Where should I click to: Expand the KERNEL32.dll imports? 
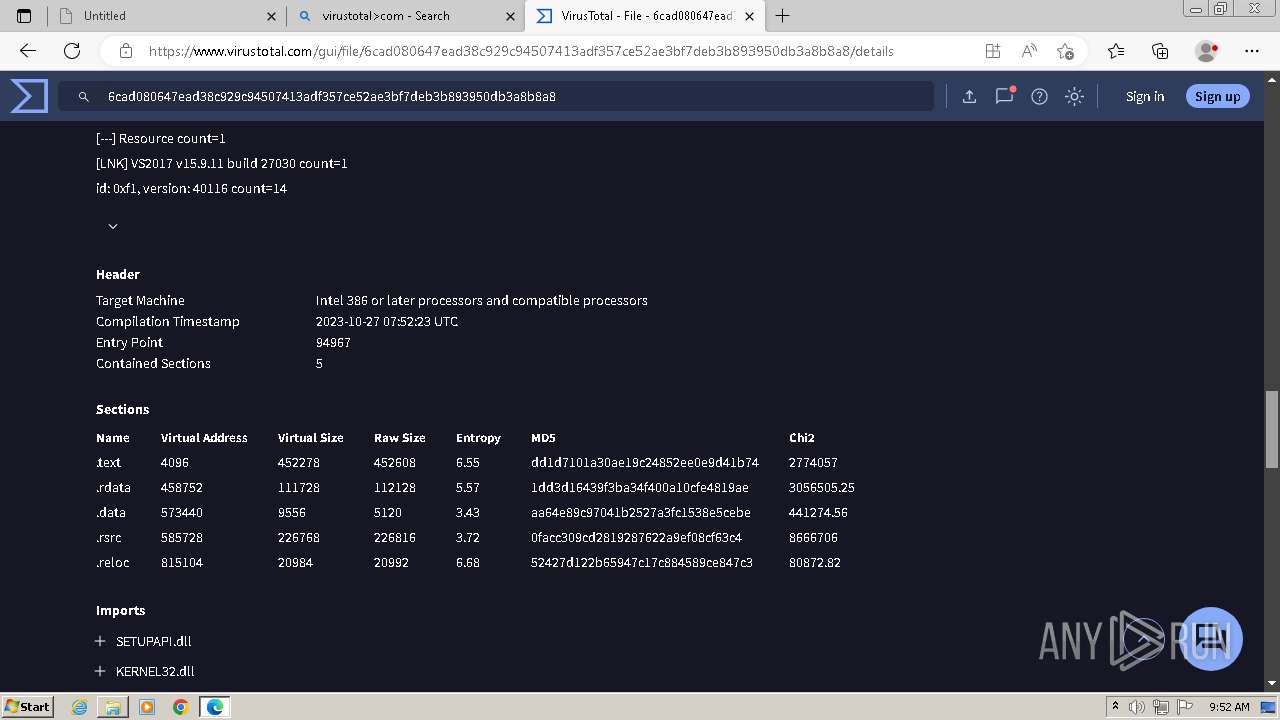[x=100, y=671]
